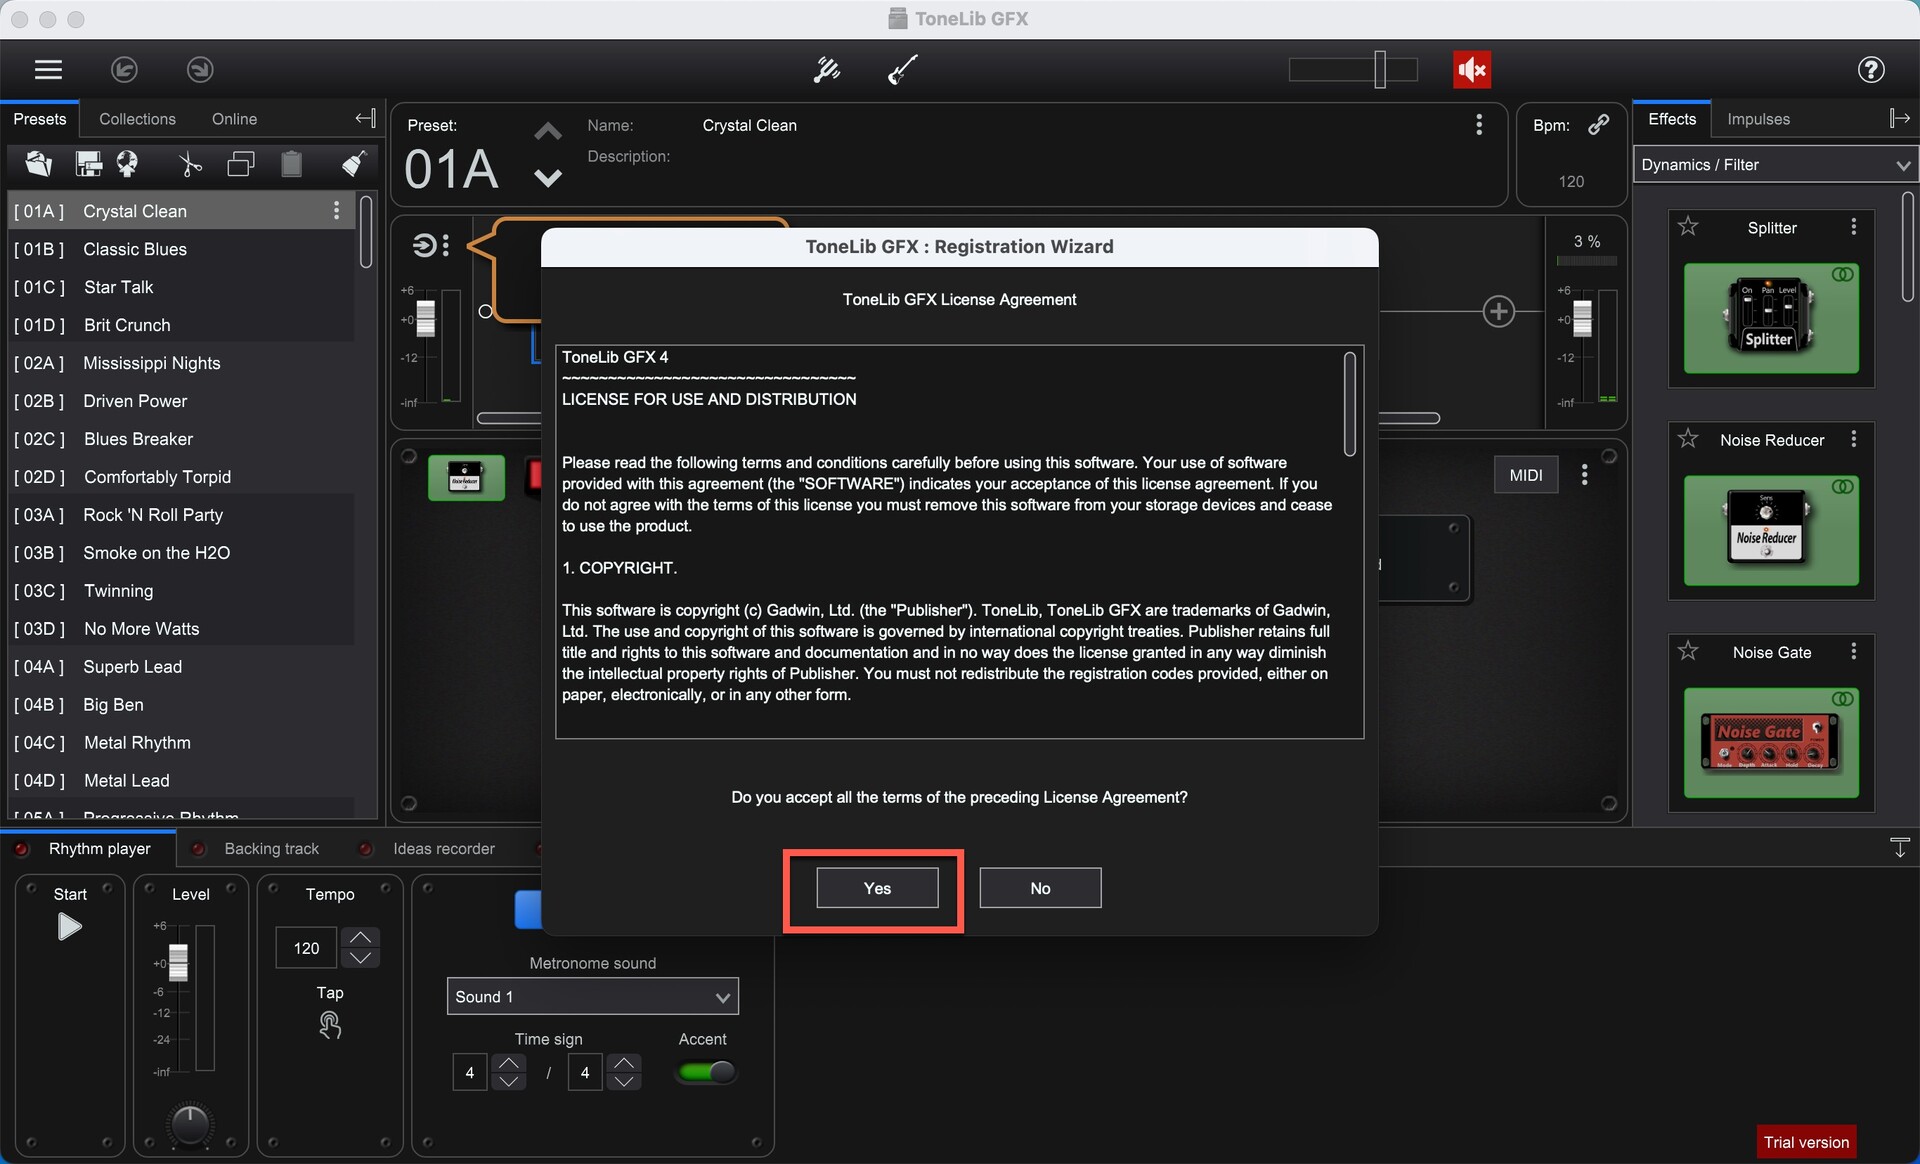Collapse the presets panel with arrow icon
1920x1164 pixels.
[365, 119]
